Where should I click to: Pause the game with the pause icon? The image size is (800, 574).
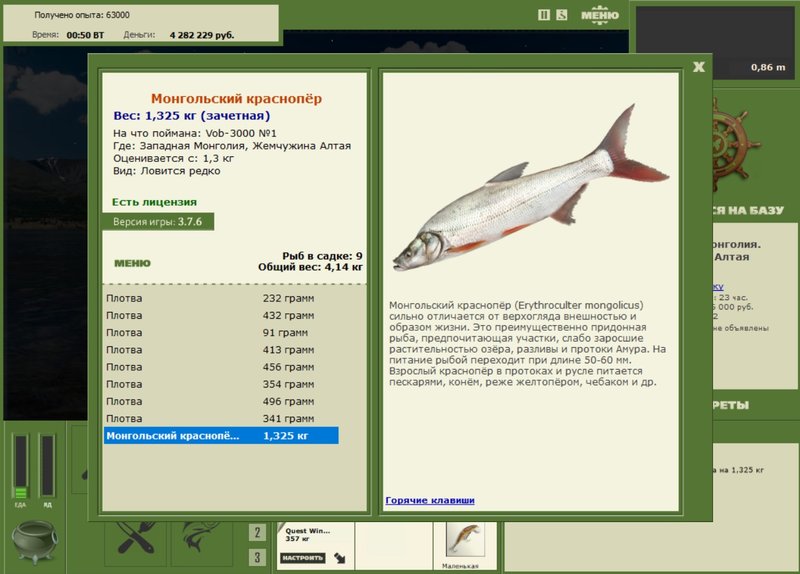click(544, 15)
